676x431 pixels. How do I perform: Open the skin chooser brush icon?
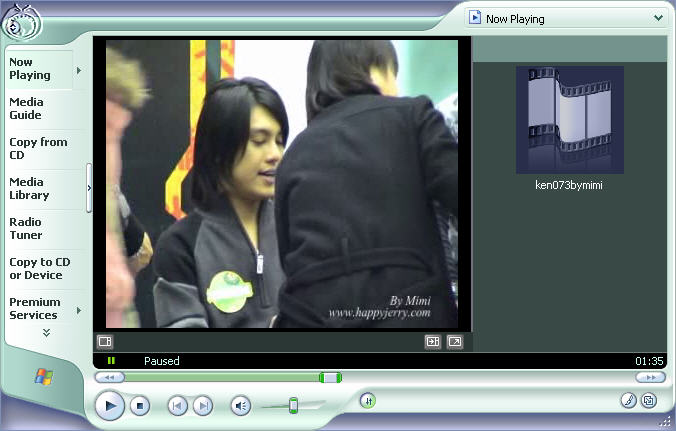(629, 400)
